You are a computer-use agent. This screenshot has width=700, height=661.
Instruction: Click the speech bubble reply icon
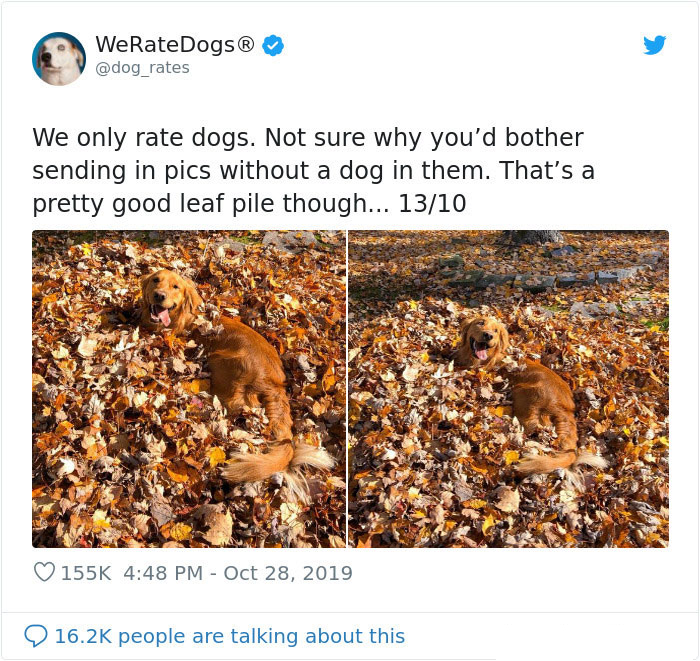tap(35, 636)
